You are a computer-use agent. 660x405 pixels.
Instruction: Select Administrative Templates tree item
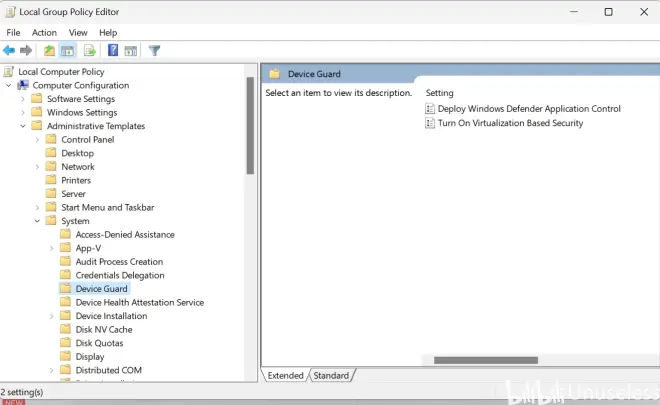pos(96,126)
